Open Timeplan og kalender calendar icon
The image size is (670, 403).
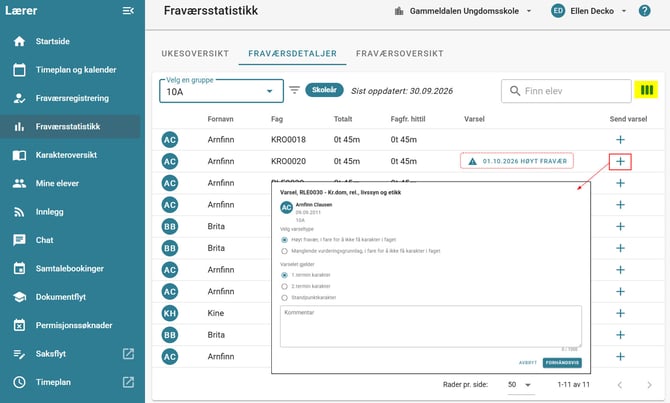click(19, 70)
